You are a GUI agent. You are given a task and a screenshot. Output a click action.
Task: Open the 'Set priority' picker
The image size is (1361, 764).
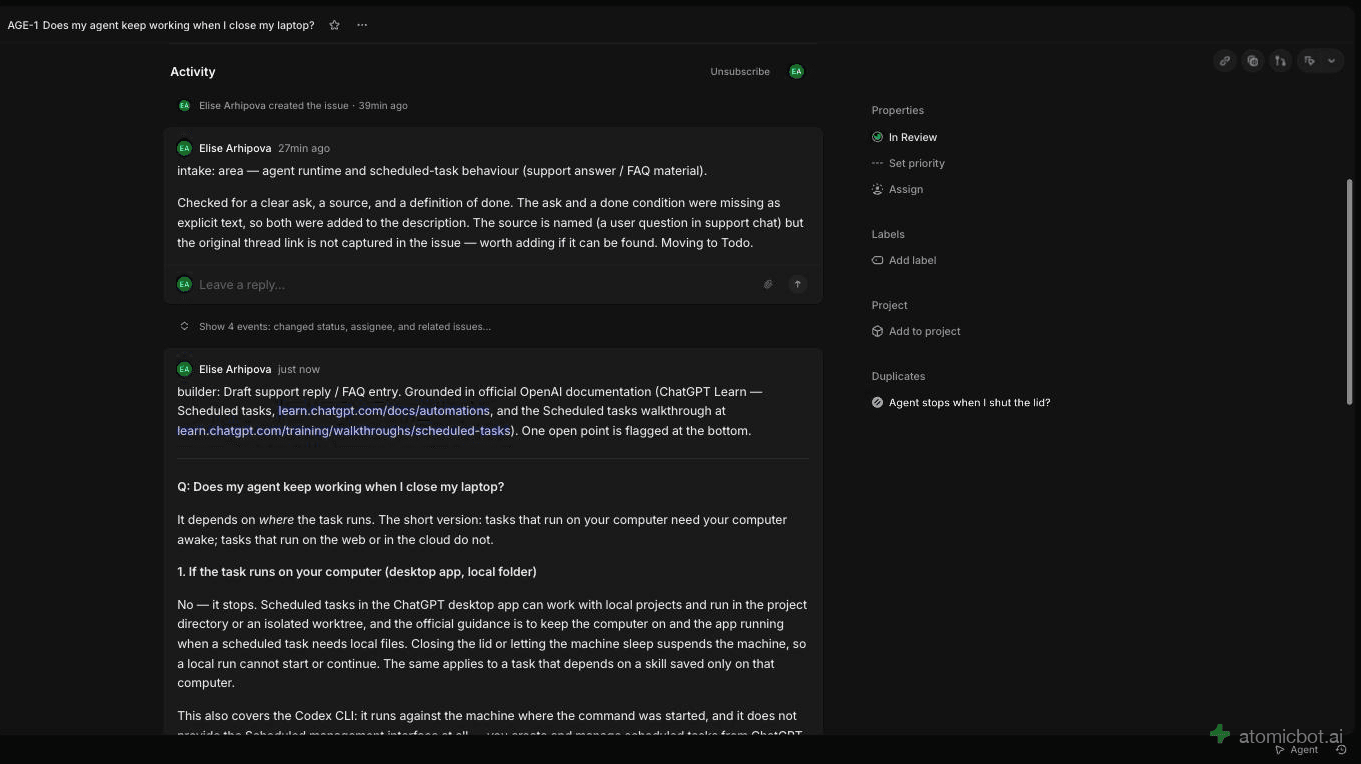tap(908, 164)
